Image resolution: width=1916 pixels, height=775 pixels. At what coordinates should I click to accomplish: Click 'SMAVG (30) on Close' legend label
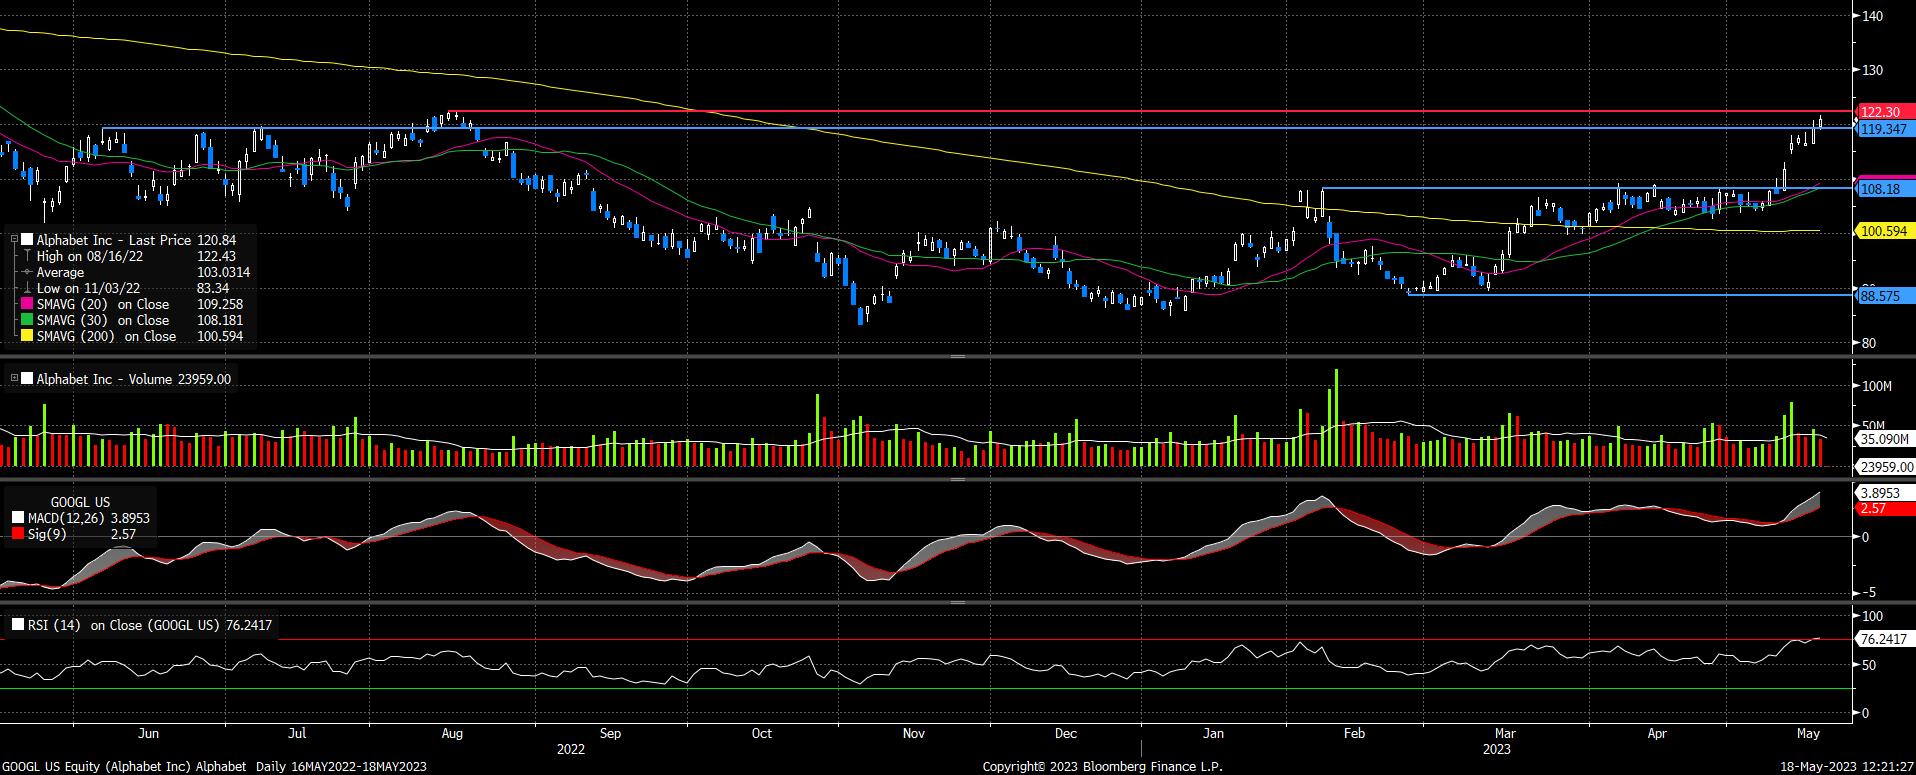(103, 320)
